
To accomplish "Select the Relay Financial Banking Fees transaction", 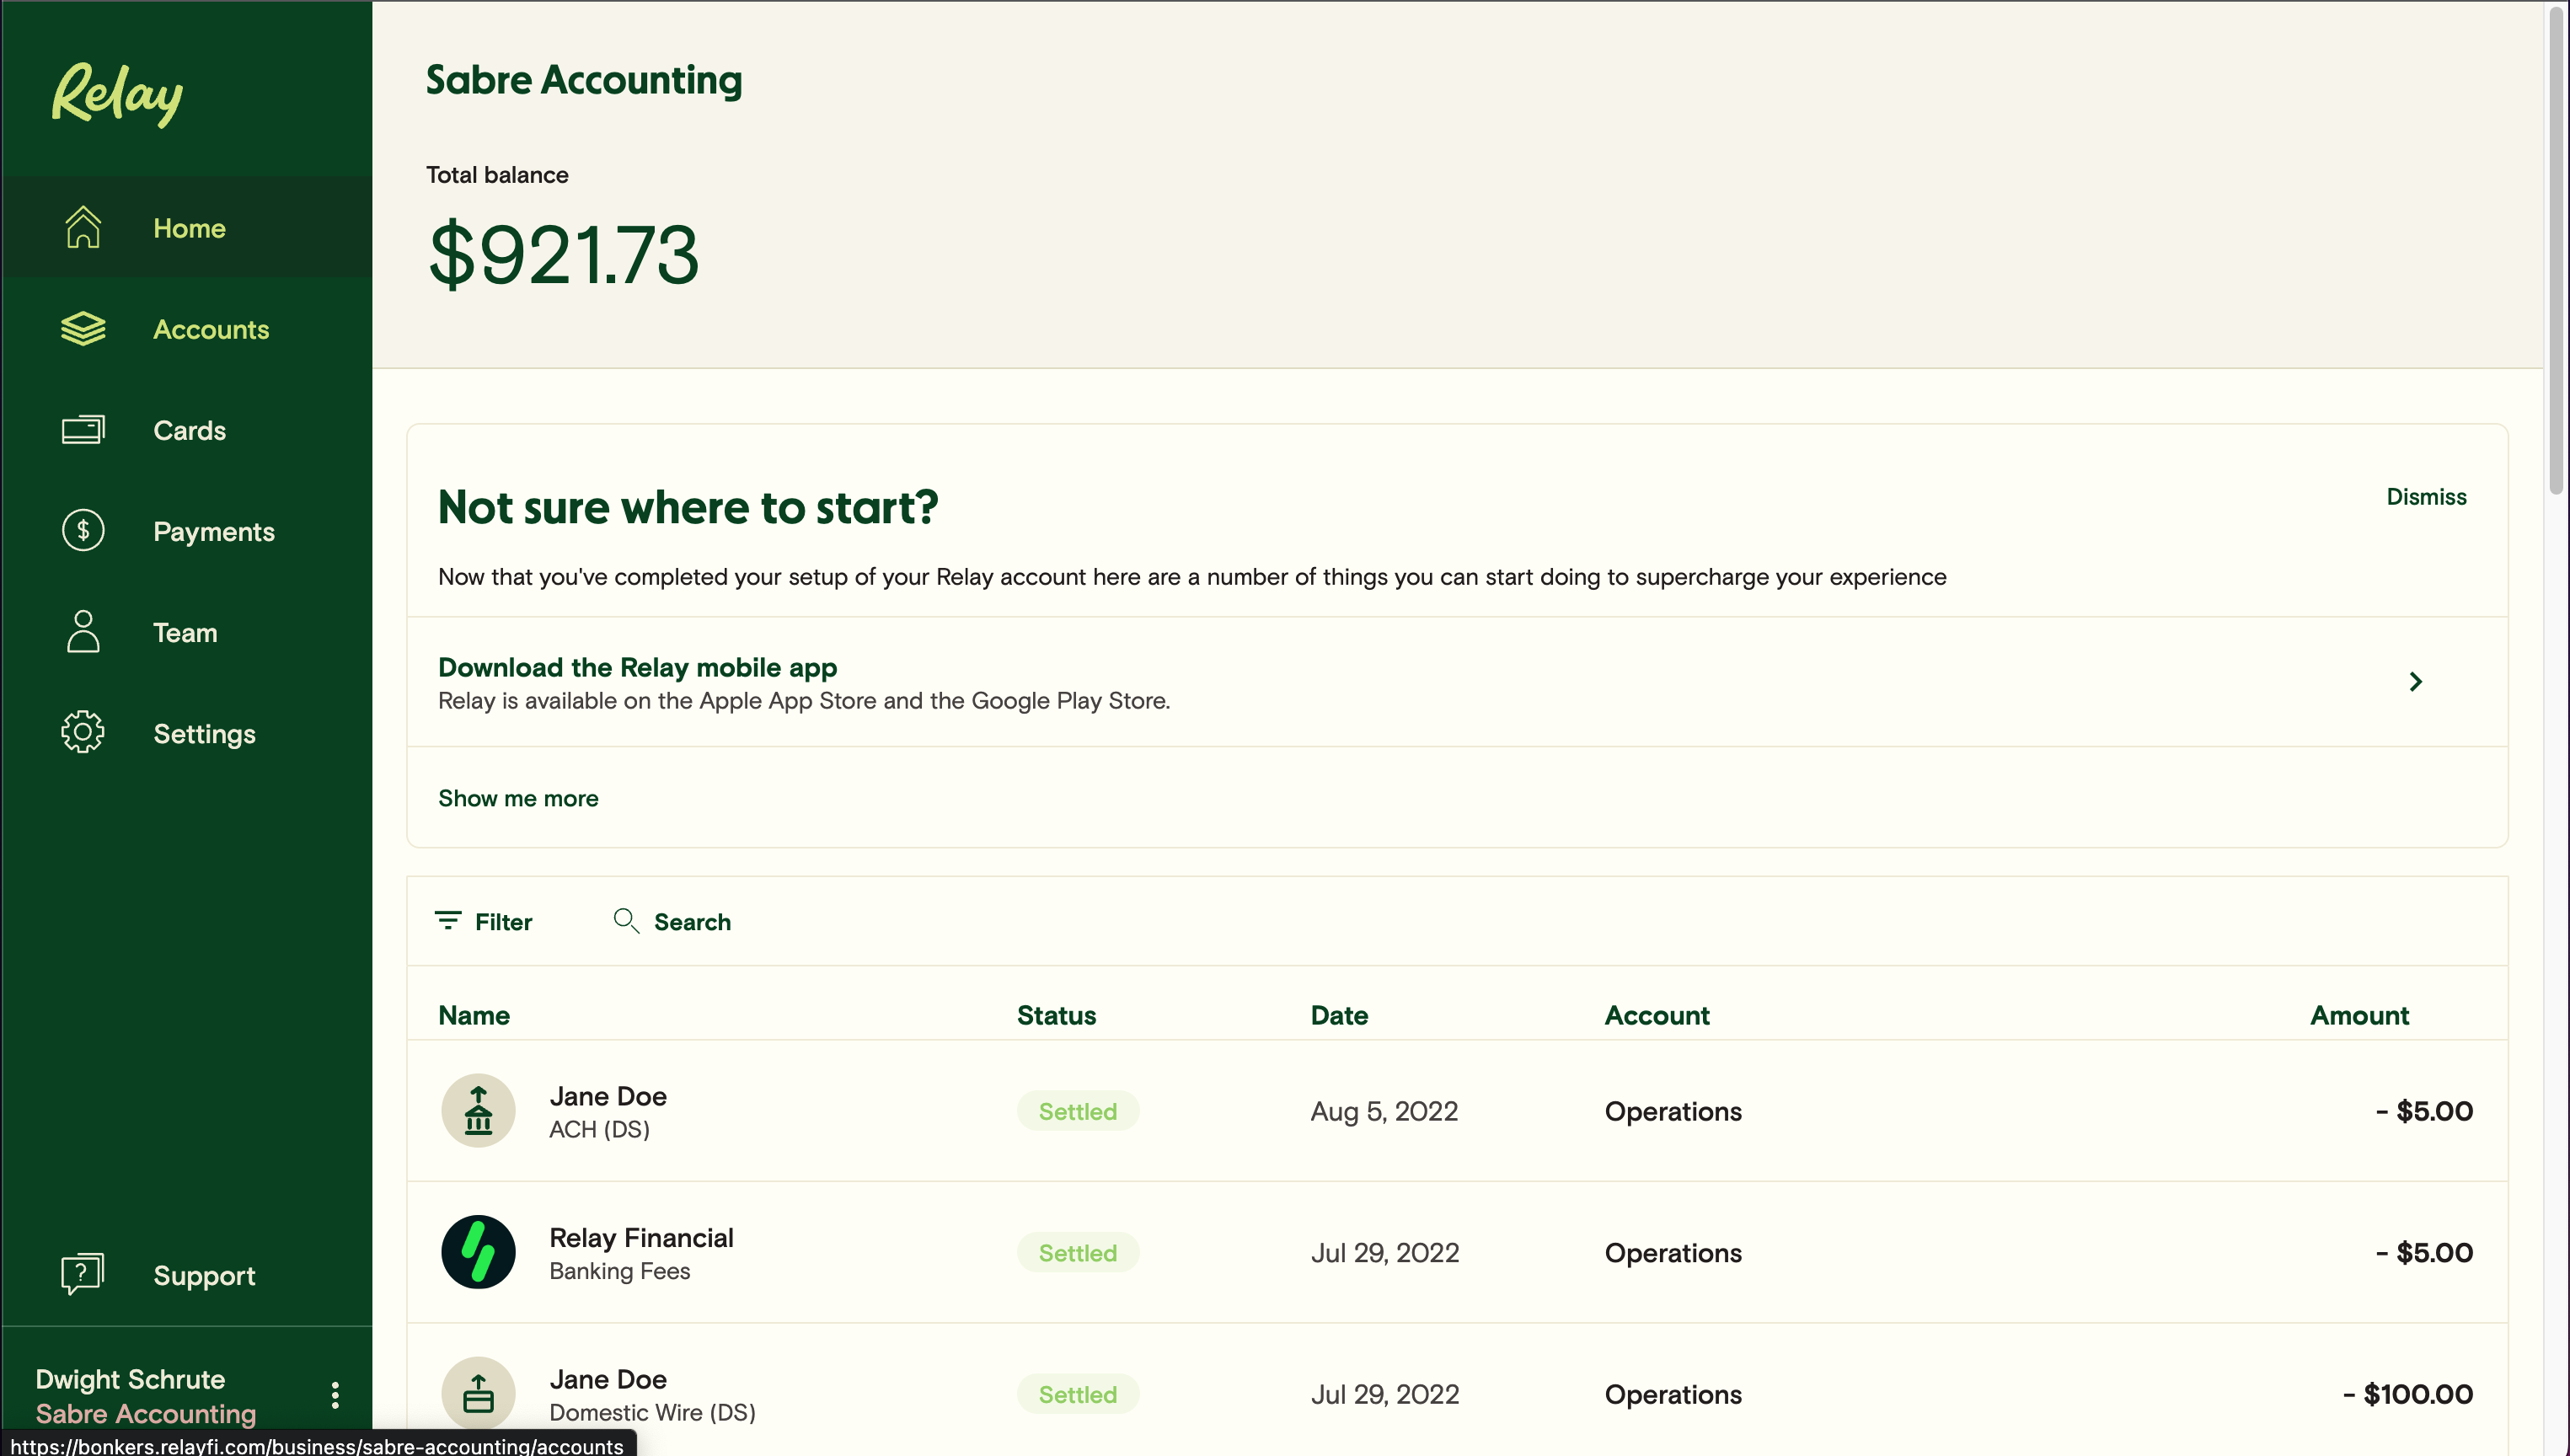I will click(1457, 1252).
